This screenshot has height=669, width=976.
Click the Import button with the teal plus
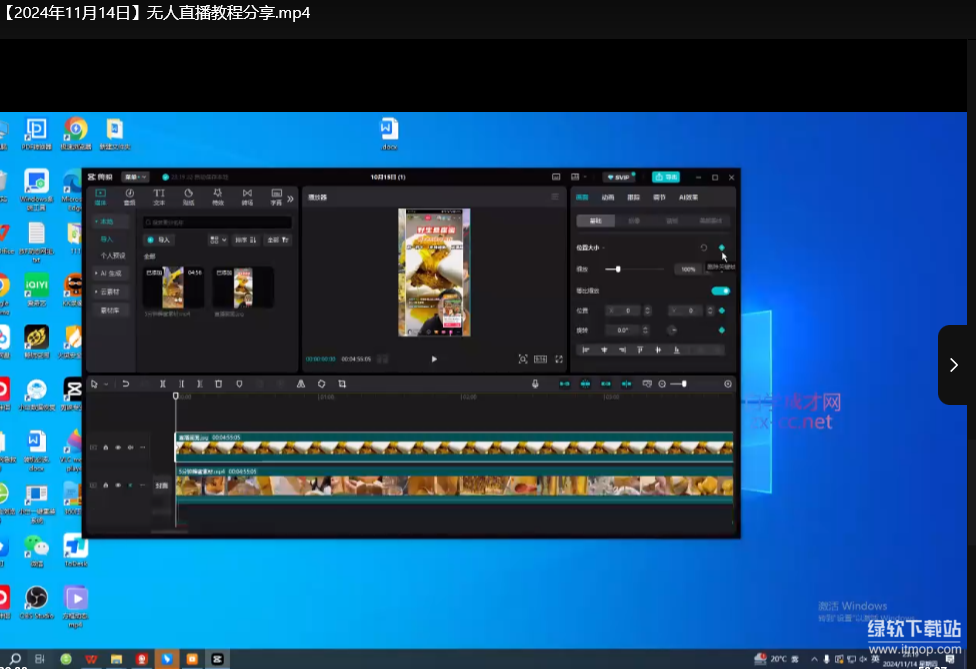[159, 240]
